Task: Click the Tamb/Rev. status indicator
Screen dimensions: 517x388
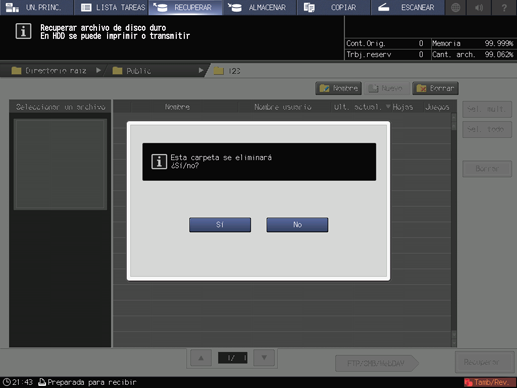Action: [x=489, y=382]
